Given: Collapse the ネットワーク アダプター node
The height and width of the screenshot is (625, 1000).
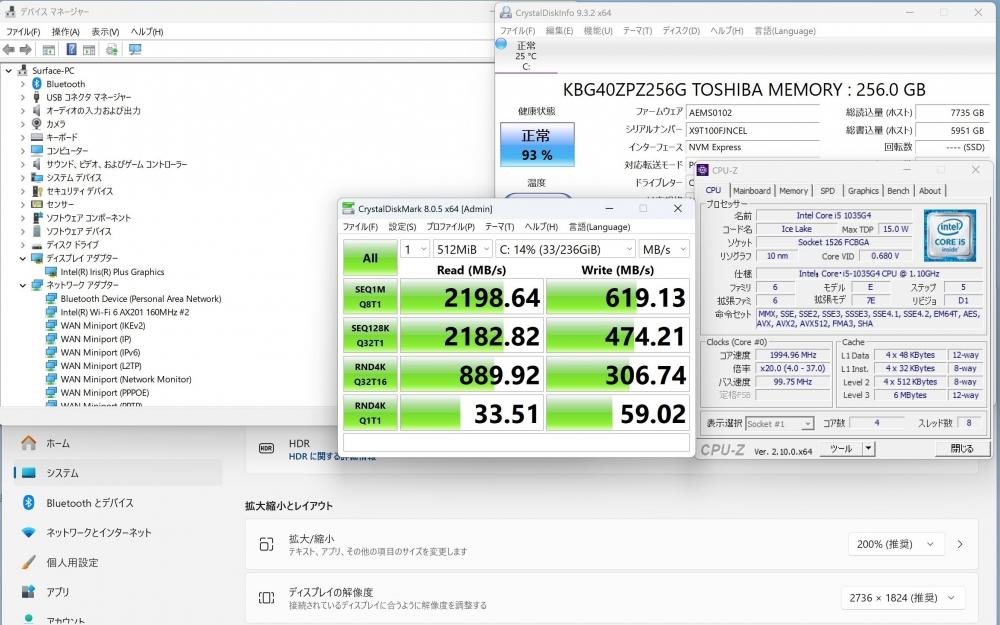Looking at the screenshot, I should click(x=22, y=285).
